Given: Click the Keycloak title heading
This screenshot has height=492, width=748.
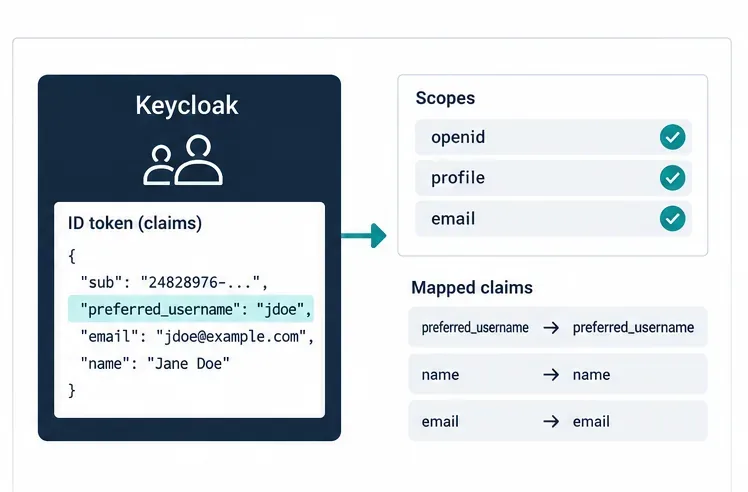Looking at the screenshot, I should (x=187, y=105).
